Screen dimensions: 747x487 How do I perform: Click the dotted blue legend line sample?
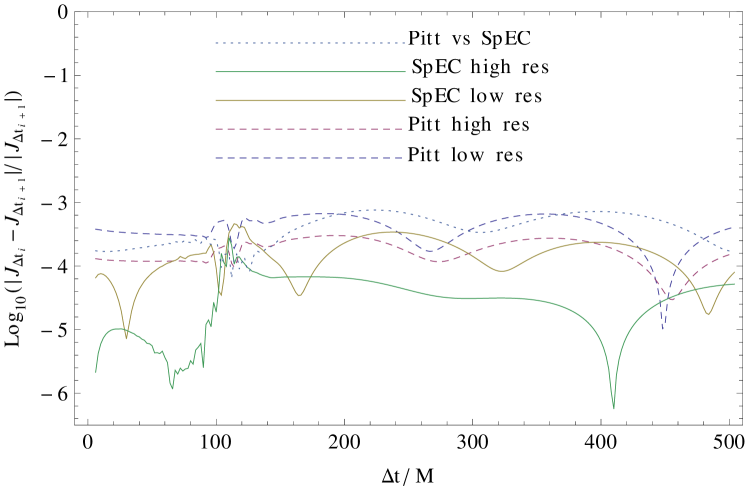(310, 43)
